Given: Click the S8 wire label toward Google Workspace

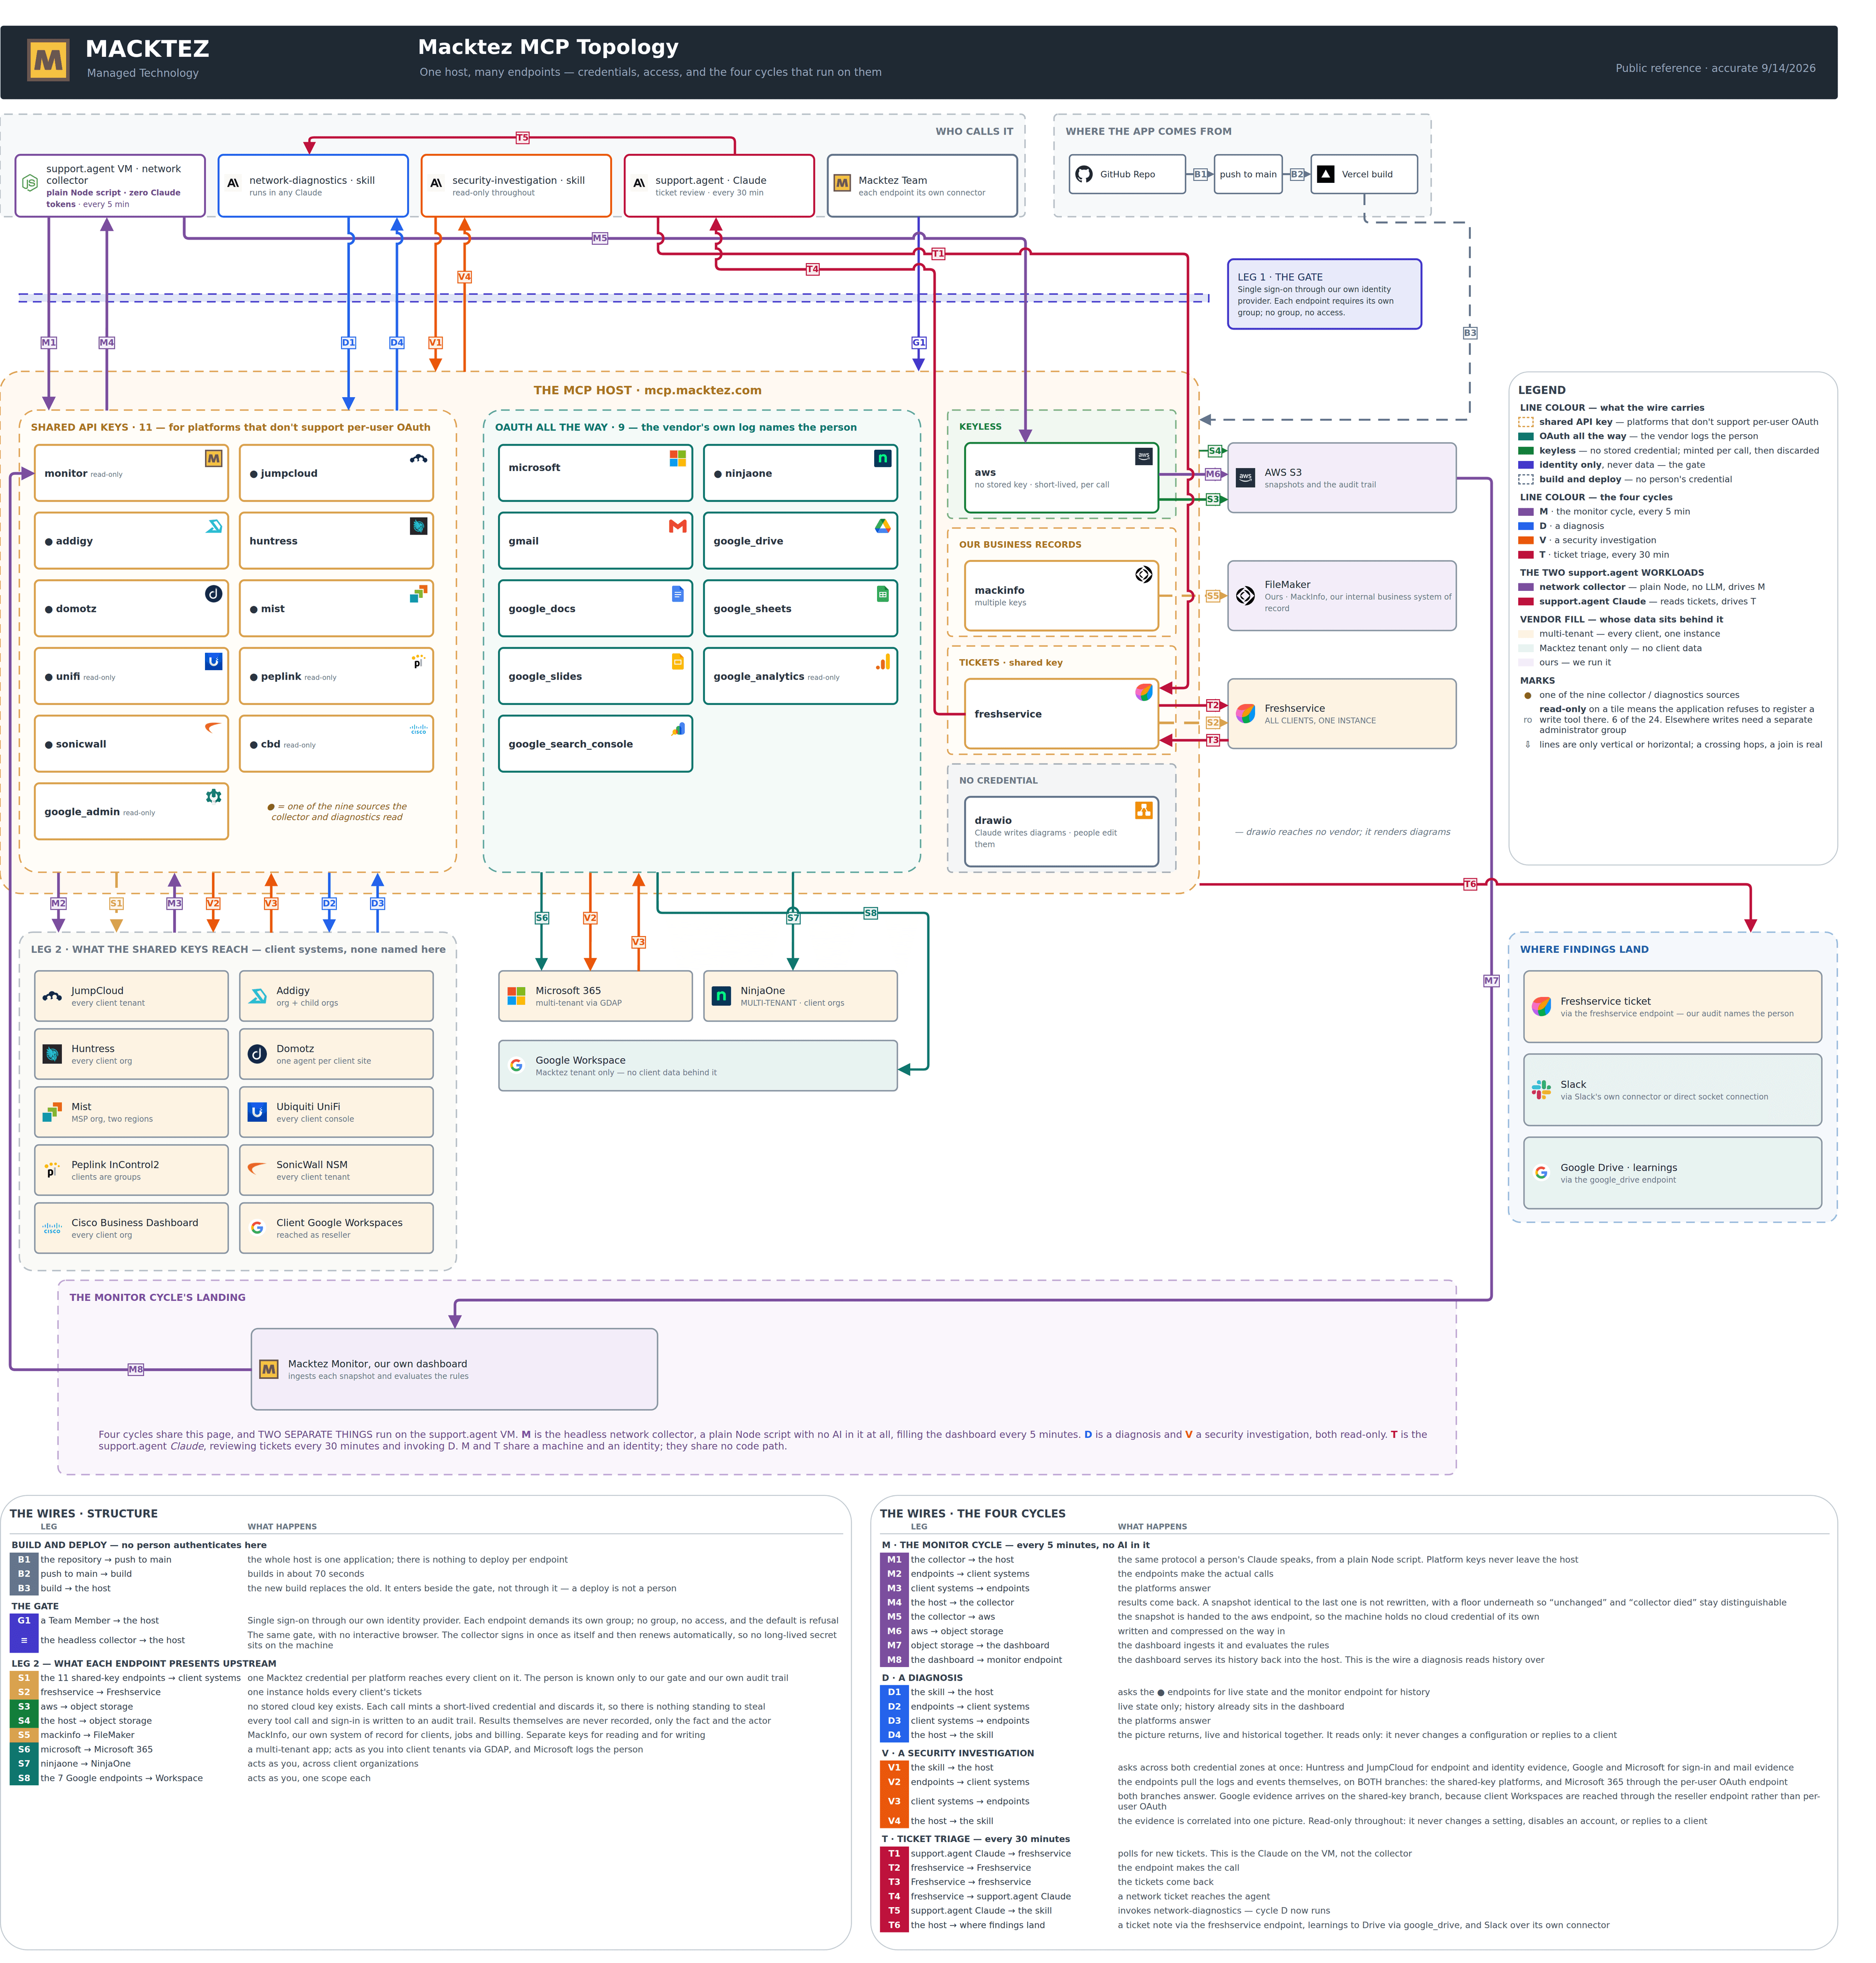Looking at the screenshot, I should [870, 913].
